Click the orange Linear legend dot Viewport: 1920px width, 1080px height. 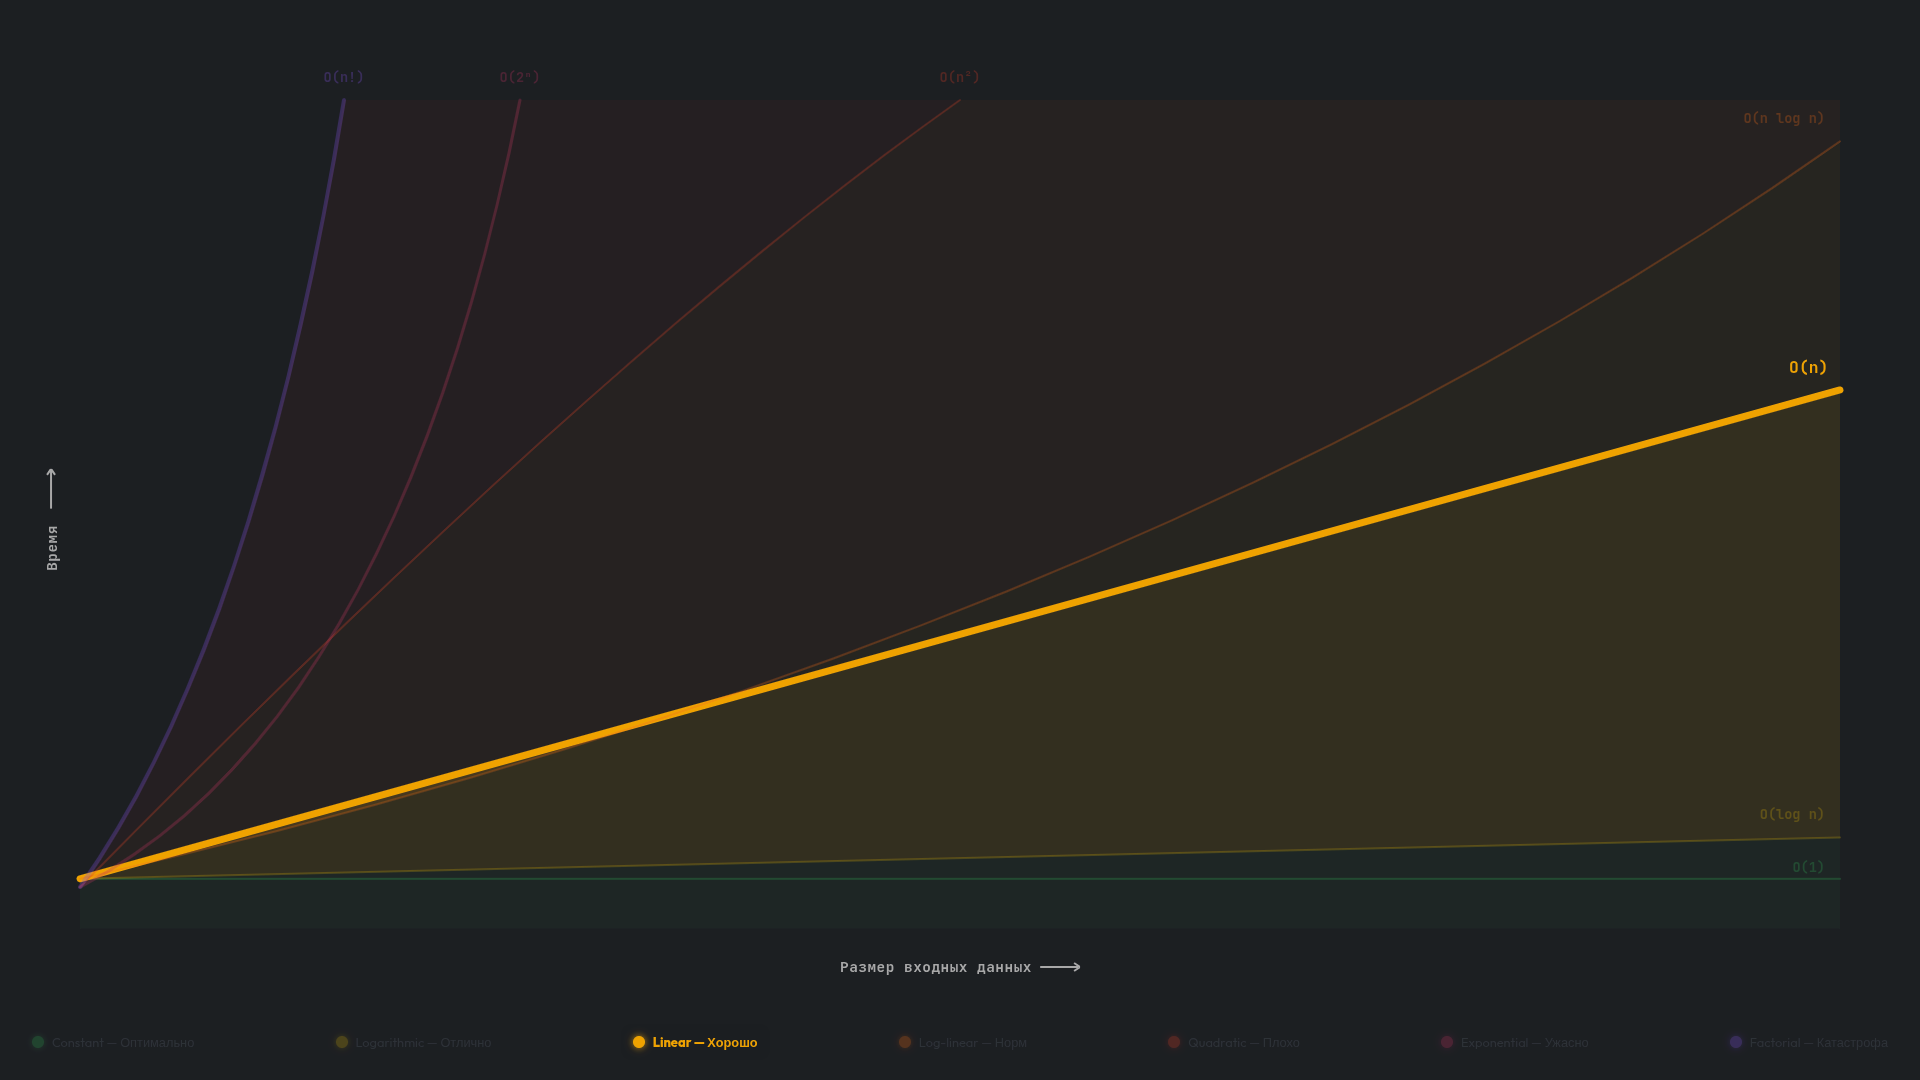tap(639, 1042)
